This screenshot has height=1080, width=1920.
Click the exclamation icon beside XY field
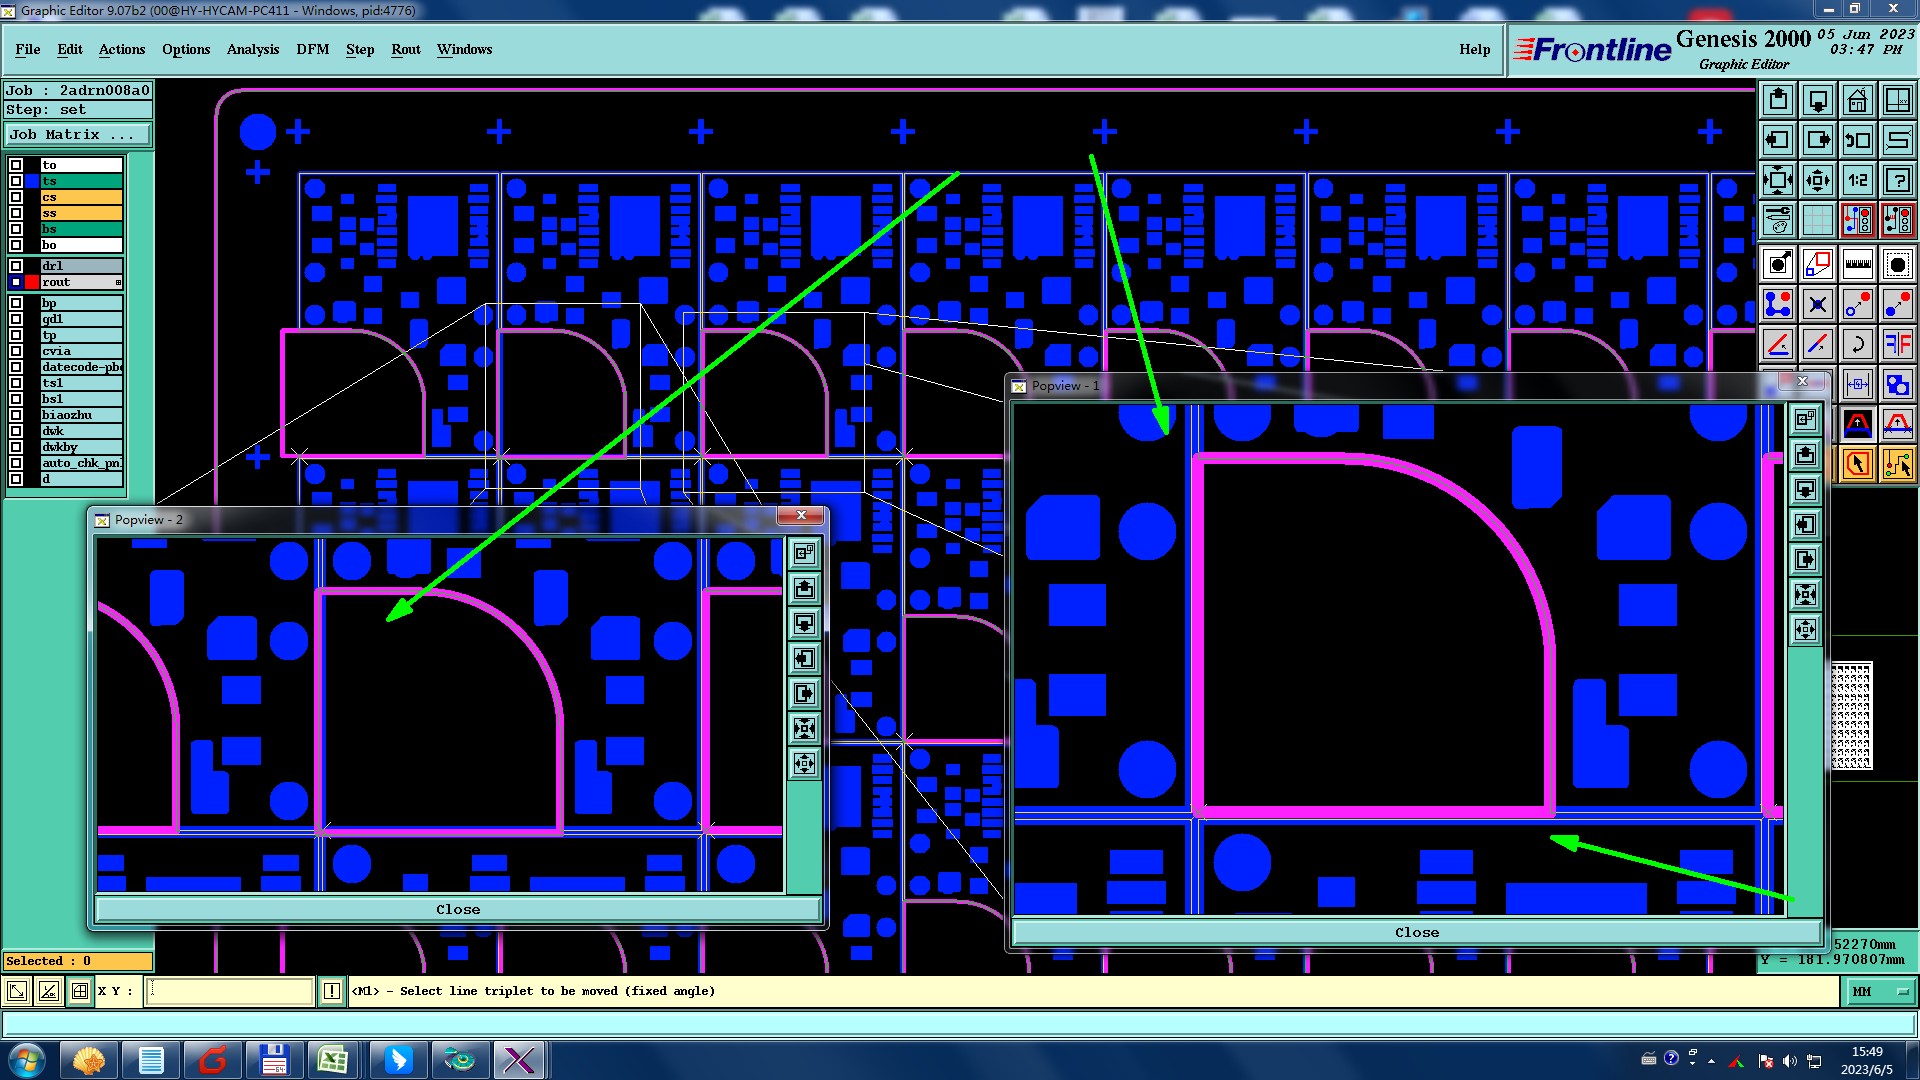[332, 991]
